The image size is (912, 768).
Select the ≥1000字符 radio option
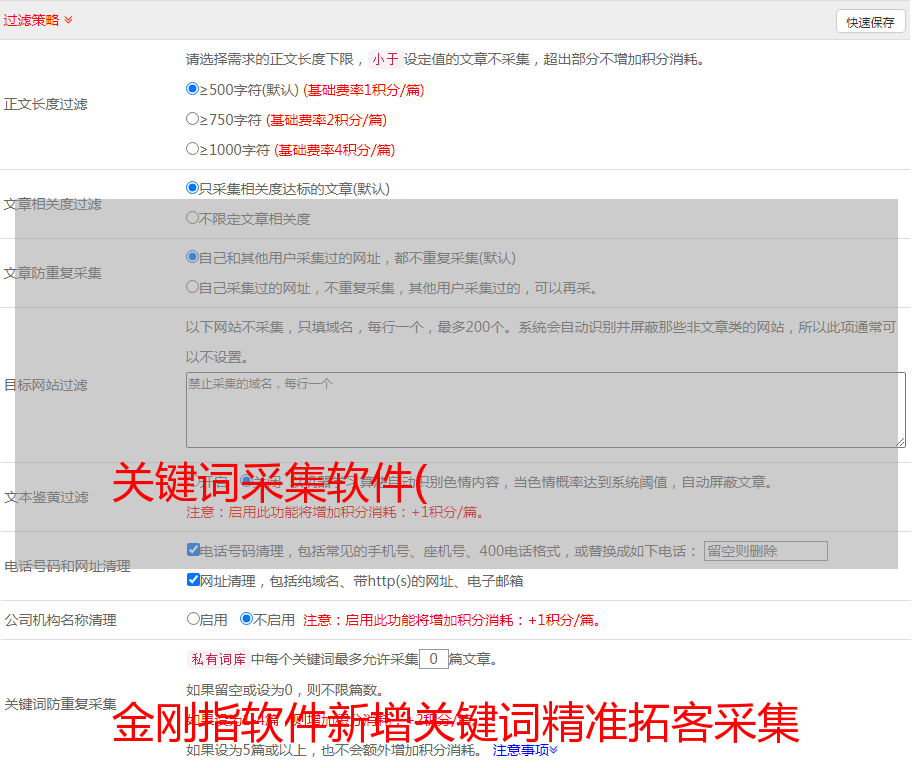point(193,149)
